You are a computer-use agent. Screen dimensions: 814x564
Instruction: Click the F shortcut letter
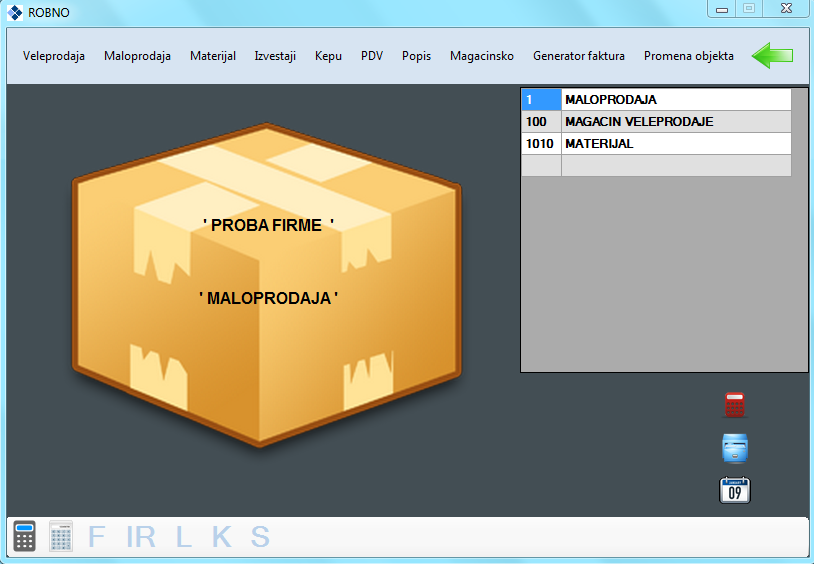(x=97, y=537)
